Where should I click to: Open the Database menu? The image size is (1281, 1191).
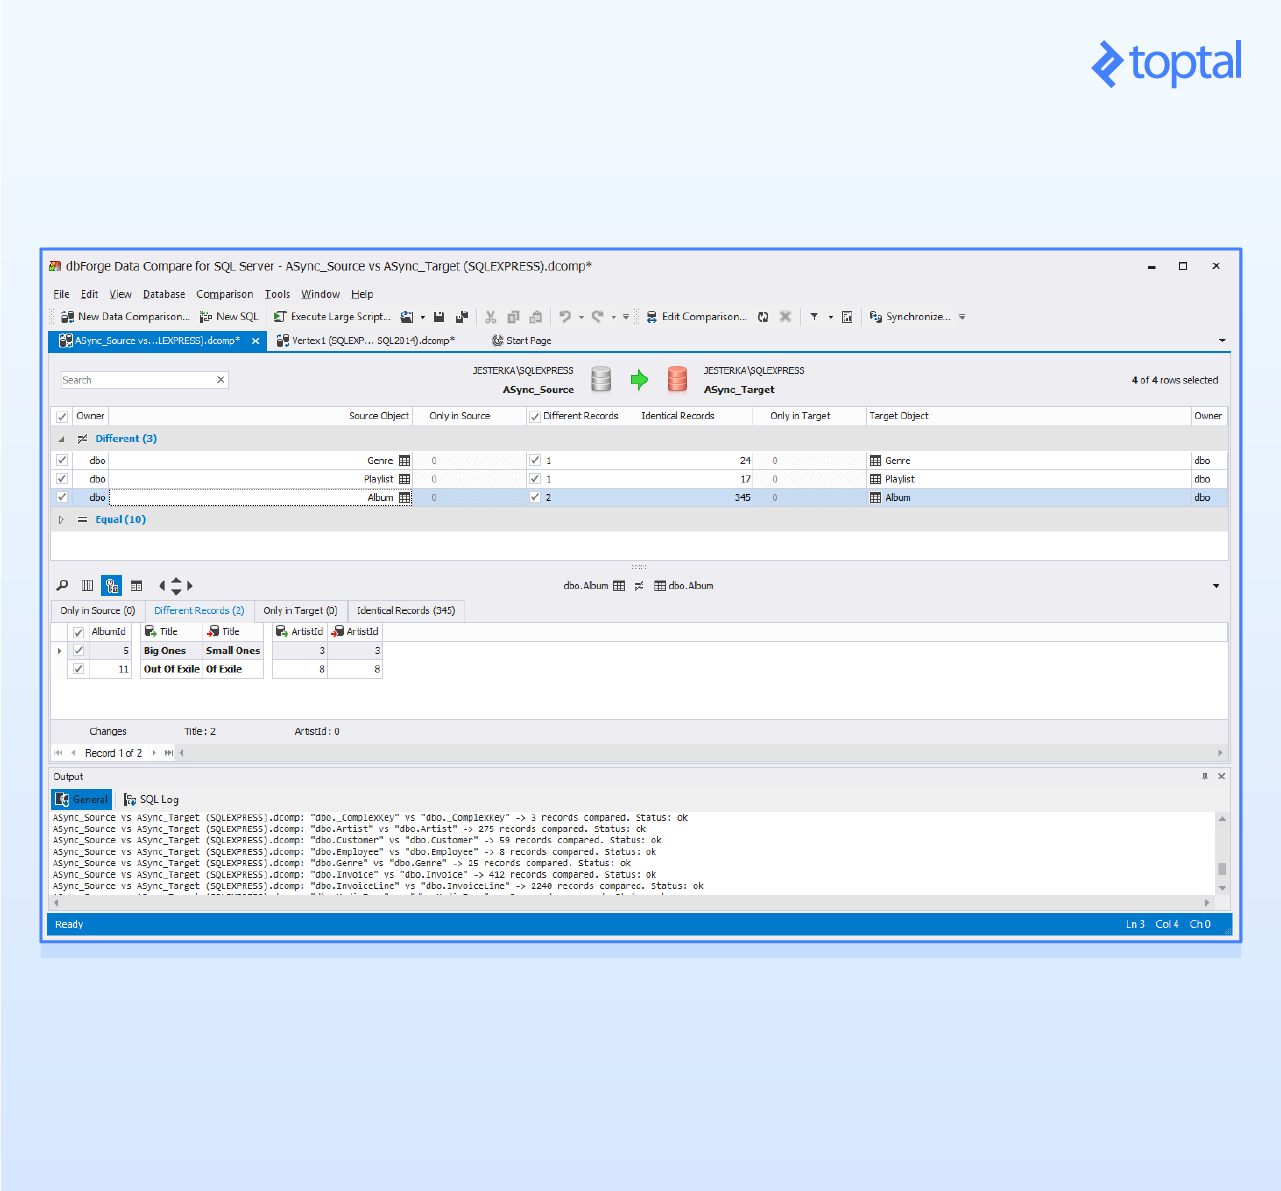click(x=163, y=294)
